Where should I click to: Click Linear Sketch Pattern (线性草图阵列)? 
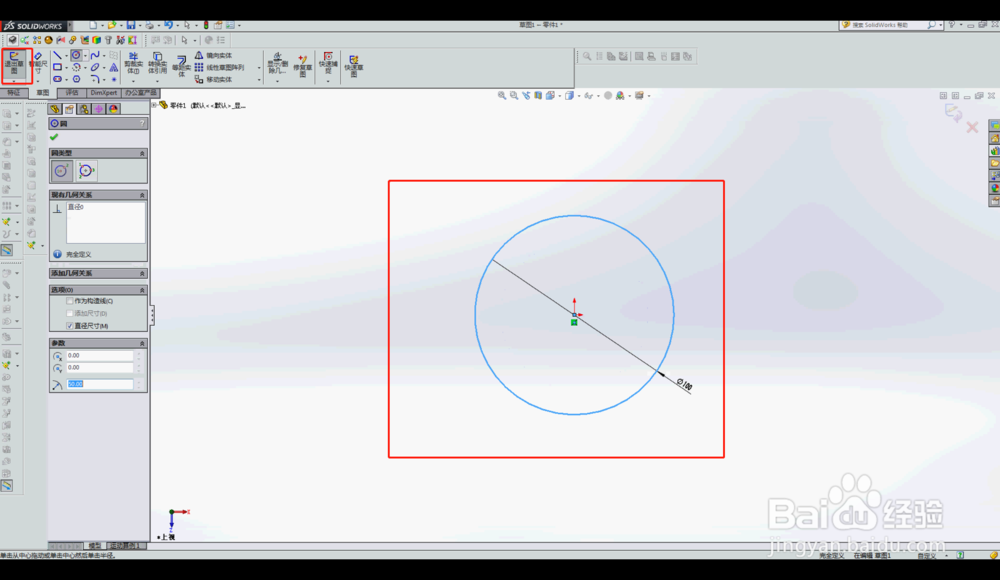point(219,68)
